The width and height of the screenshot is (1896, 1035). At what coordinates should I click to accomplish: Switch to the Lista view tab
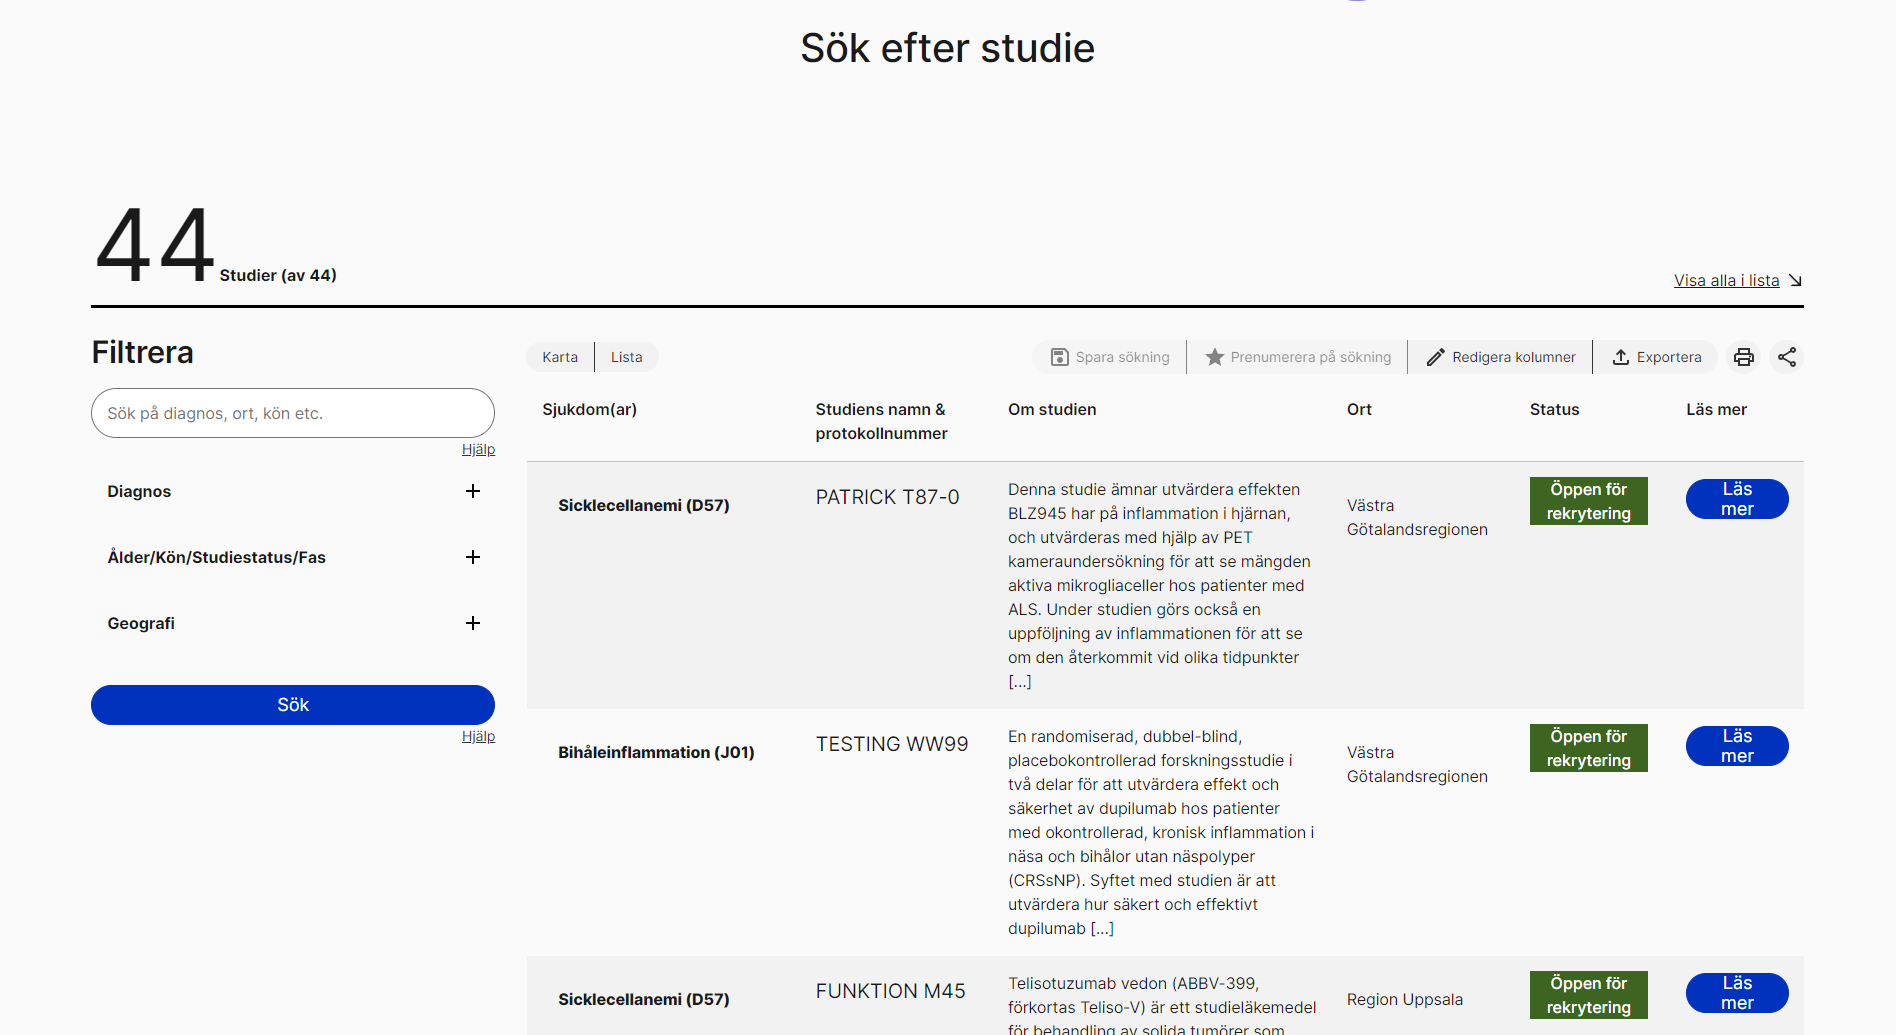627,357
